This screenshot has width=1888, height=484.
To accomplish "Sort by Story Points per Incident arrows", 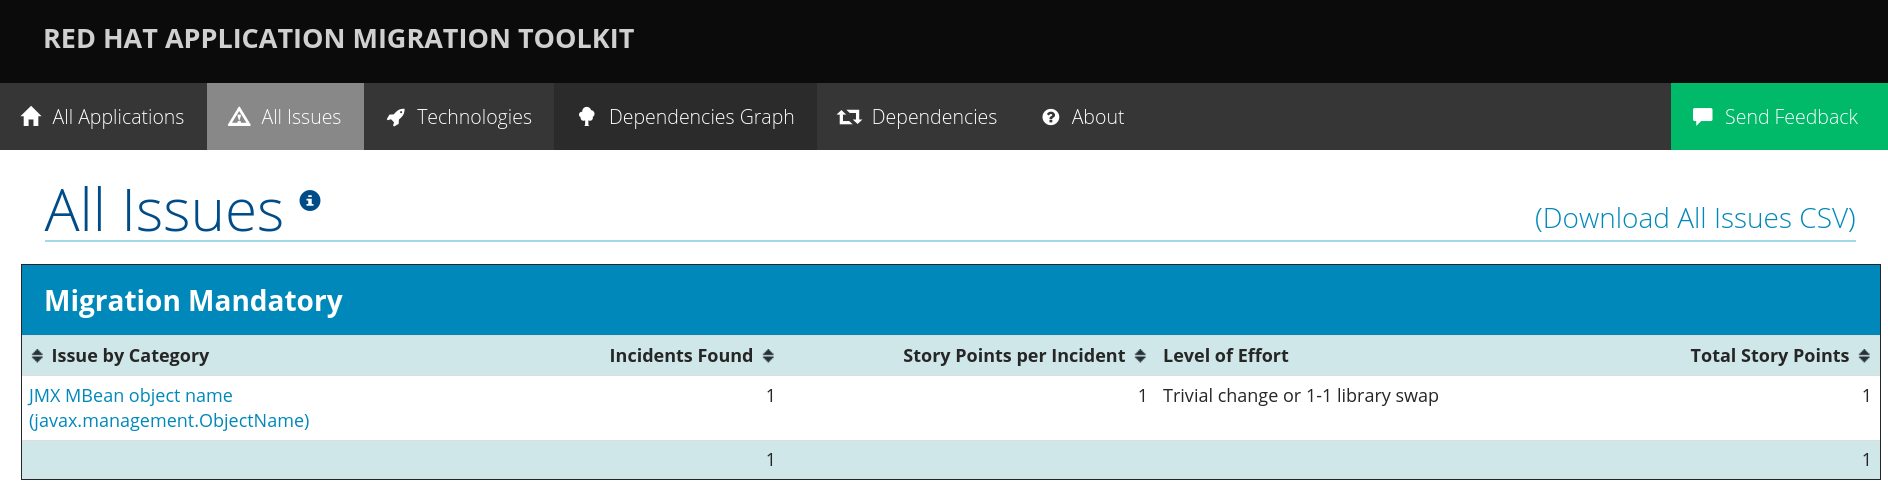I will click(x=1140, y=356).
